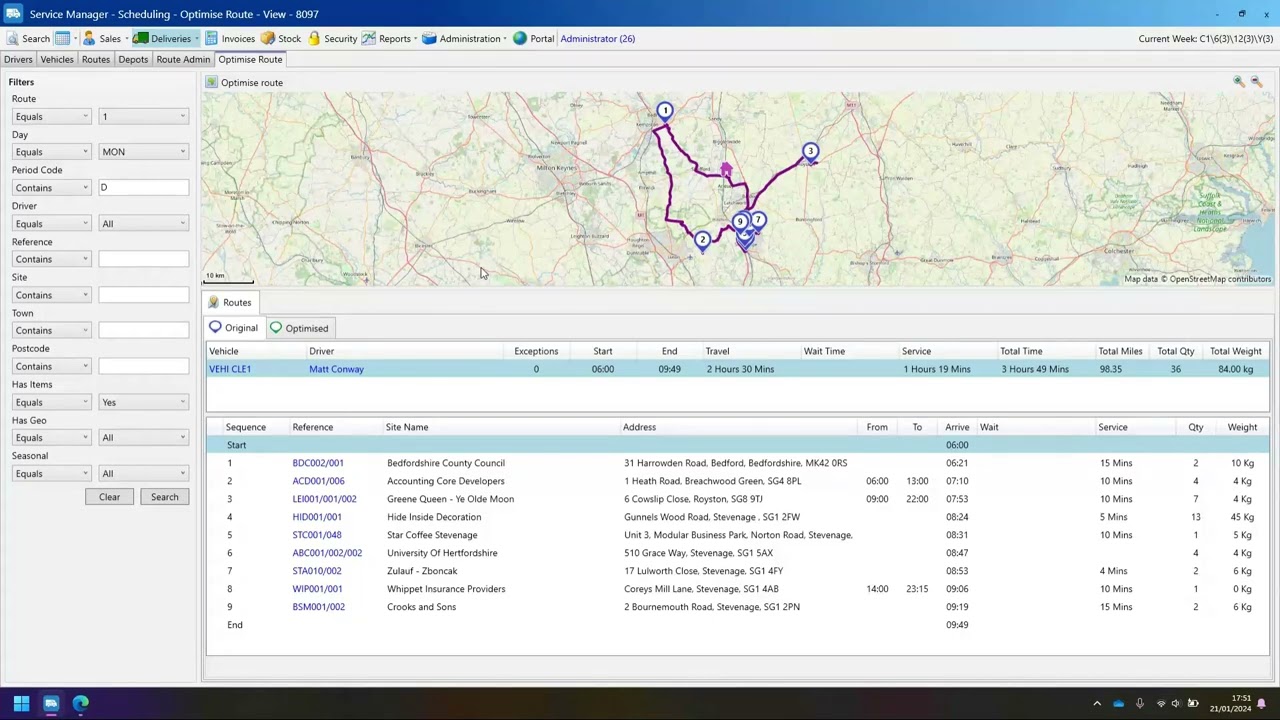Select map marker number 2
This screenshot has height=720, width=1280.
click(702, 240)
